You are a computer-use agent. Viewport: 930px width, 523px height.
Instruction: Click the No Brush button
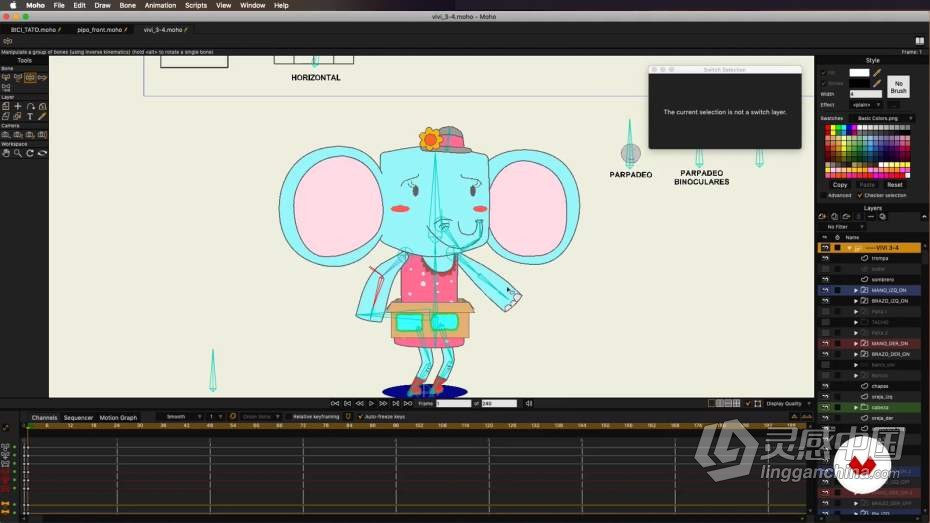click(x=898, y=87)
